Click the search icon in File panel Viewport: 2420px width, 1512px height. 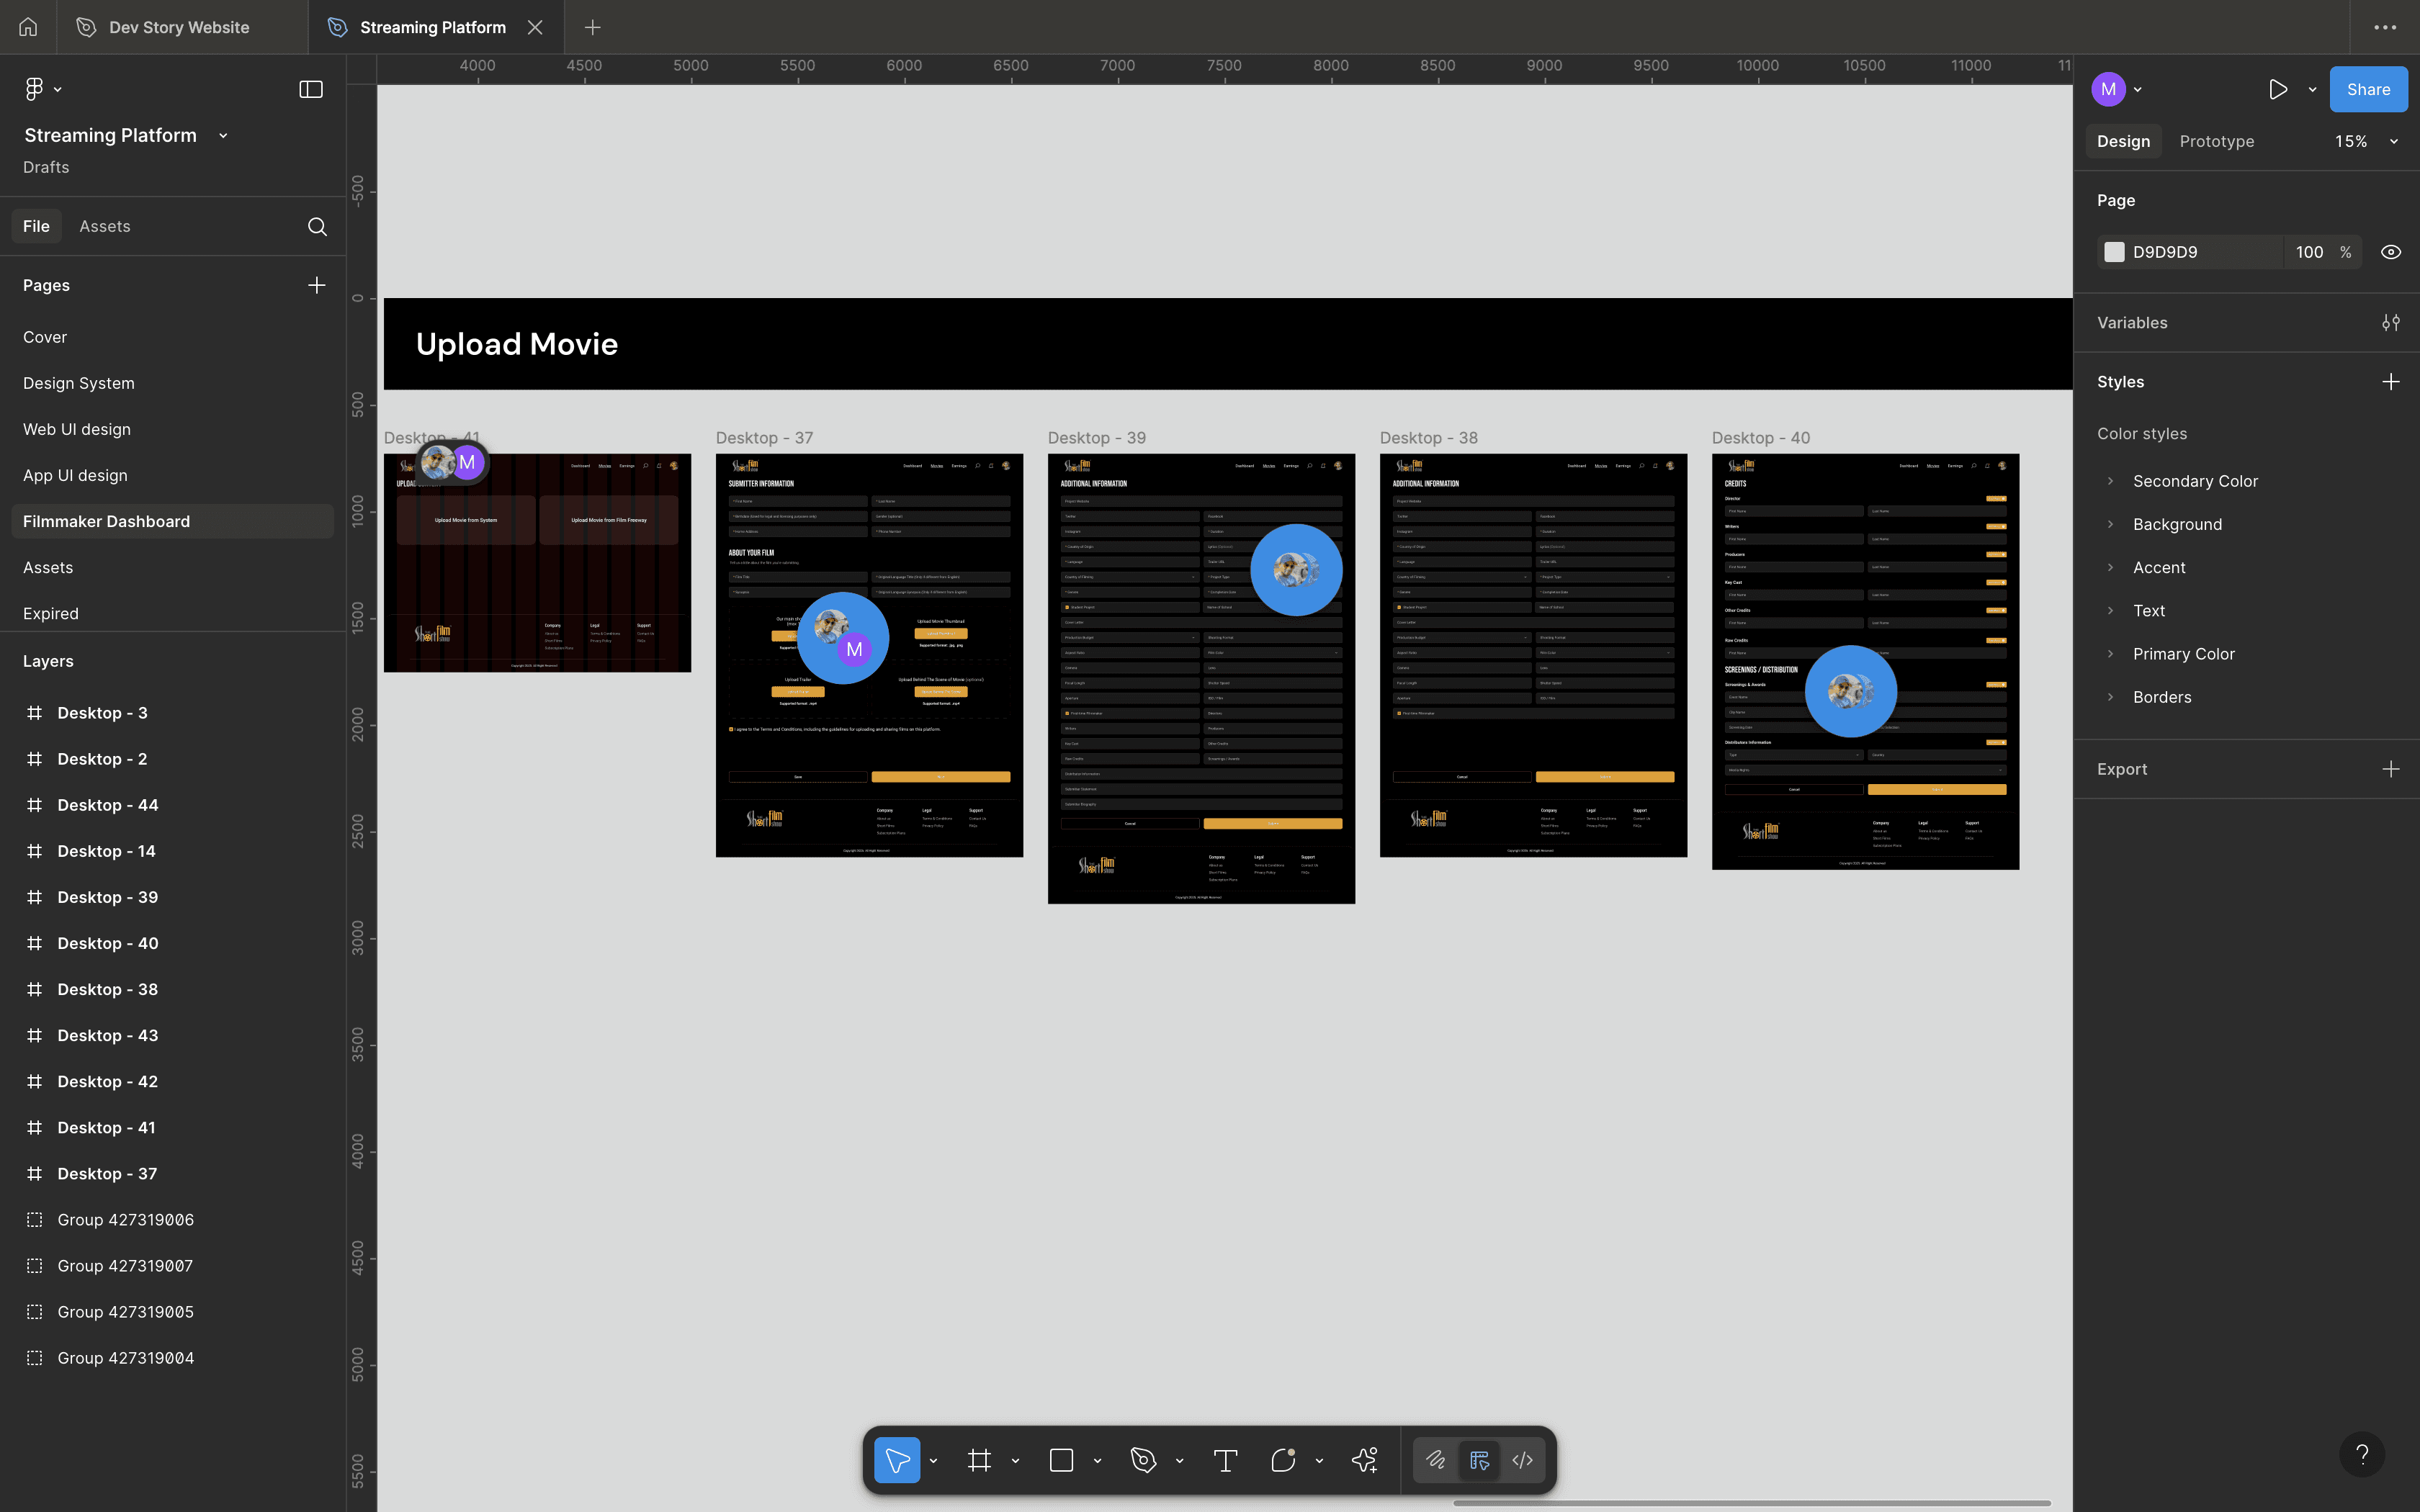click(317, 227)
